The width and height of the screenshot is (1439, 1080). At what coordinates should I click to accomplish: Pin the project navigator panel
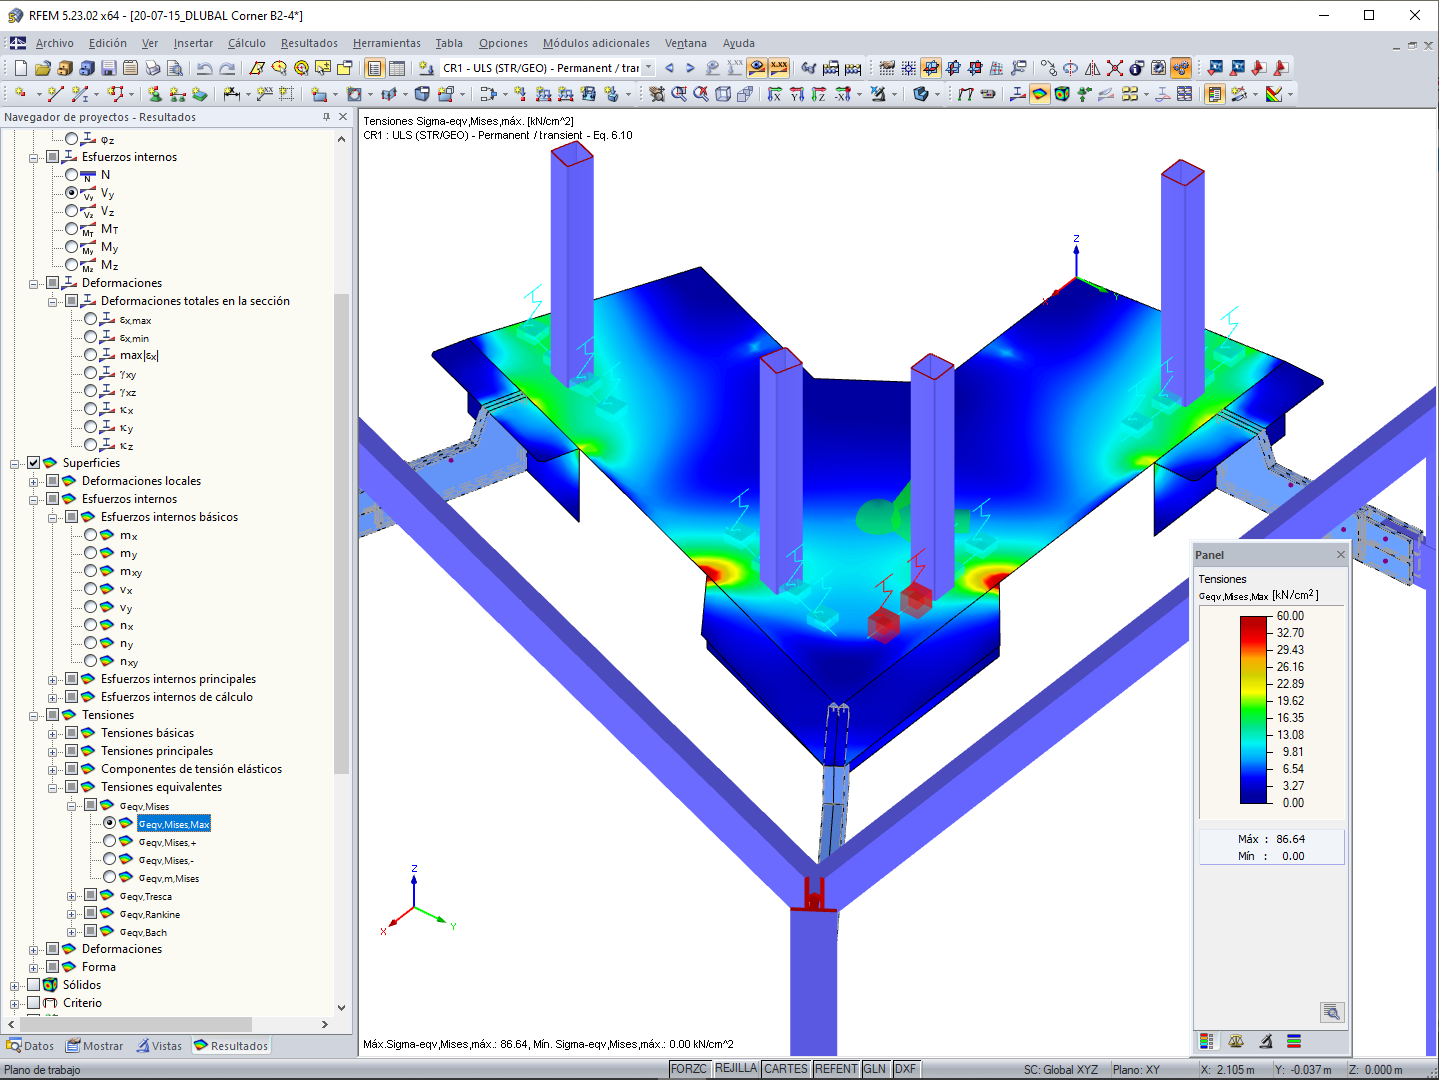tap(326, 117)
